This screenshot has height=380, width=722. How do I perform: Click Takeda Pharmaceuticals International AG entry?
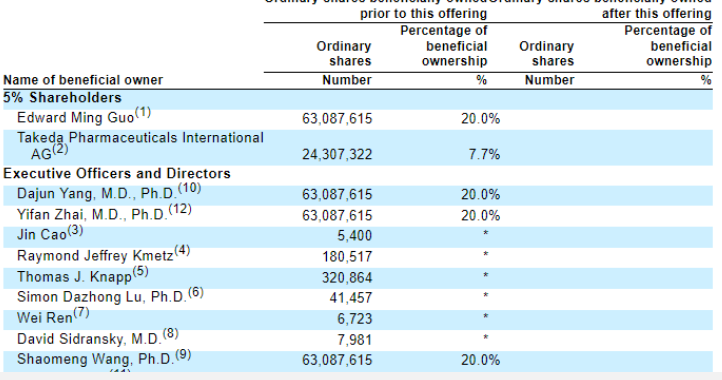click(140, 146)
